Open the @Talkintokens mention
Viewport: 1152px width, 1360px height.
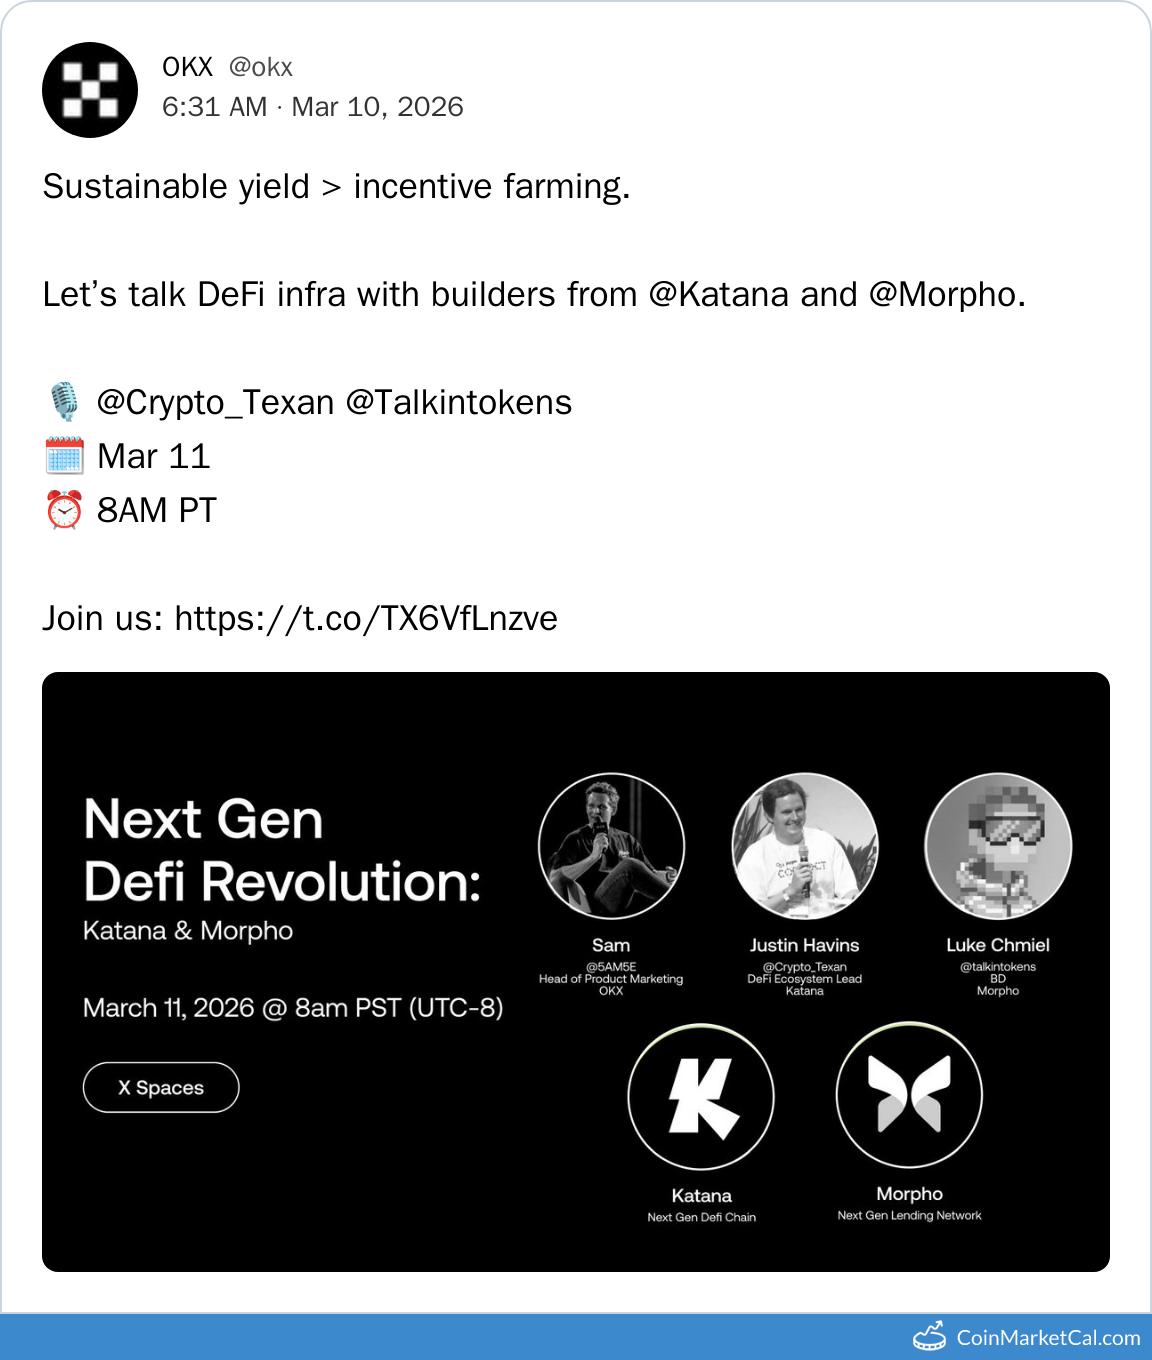458,402
